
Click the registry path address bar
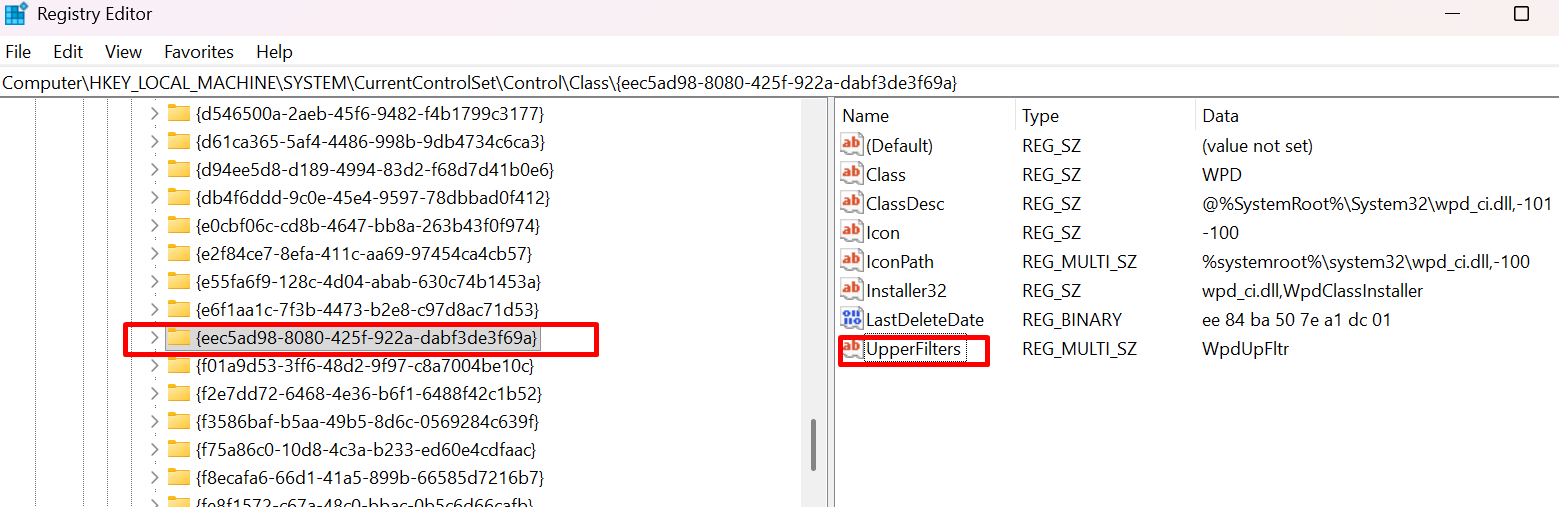pyautogui.click(x=700, y=83)
